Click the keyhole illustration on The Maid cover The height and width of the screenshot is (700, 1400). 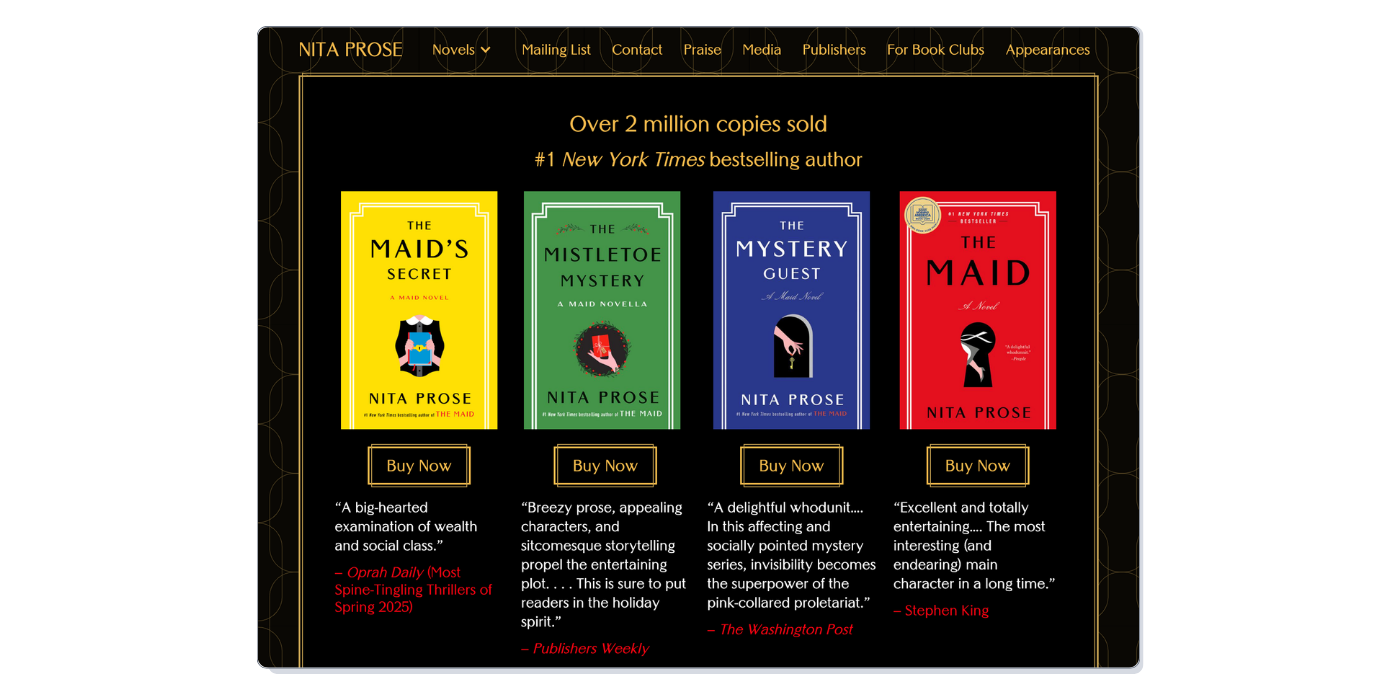(977, 354)
